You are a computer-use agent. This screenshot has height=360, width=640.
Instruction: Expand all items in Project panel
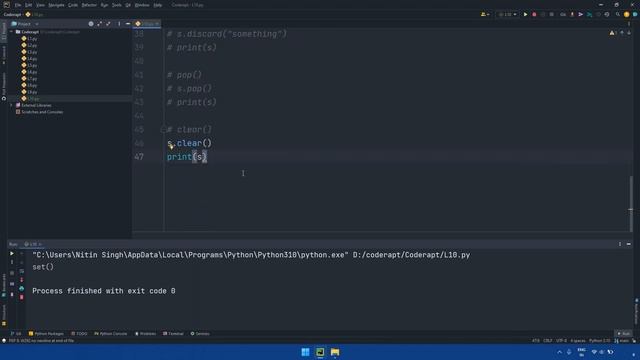click(100, 24)
